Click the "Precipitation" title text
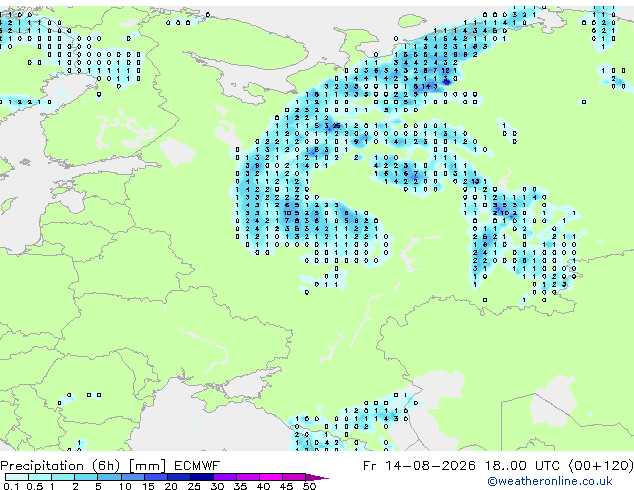This screenshot has height=490, width=634. click(42, 466)
